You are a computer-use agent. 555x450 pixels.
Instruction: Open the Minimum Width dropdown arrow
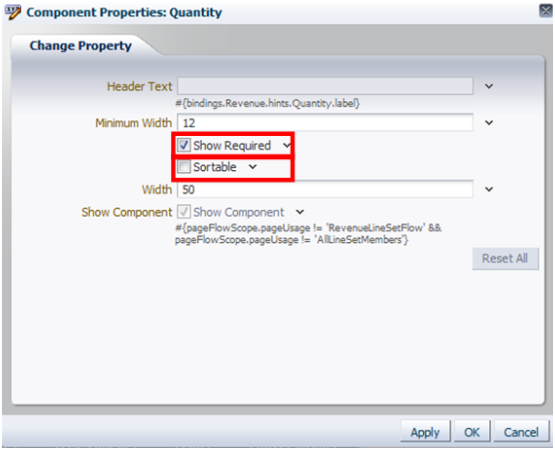click(x=489, y=123)
